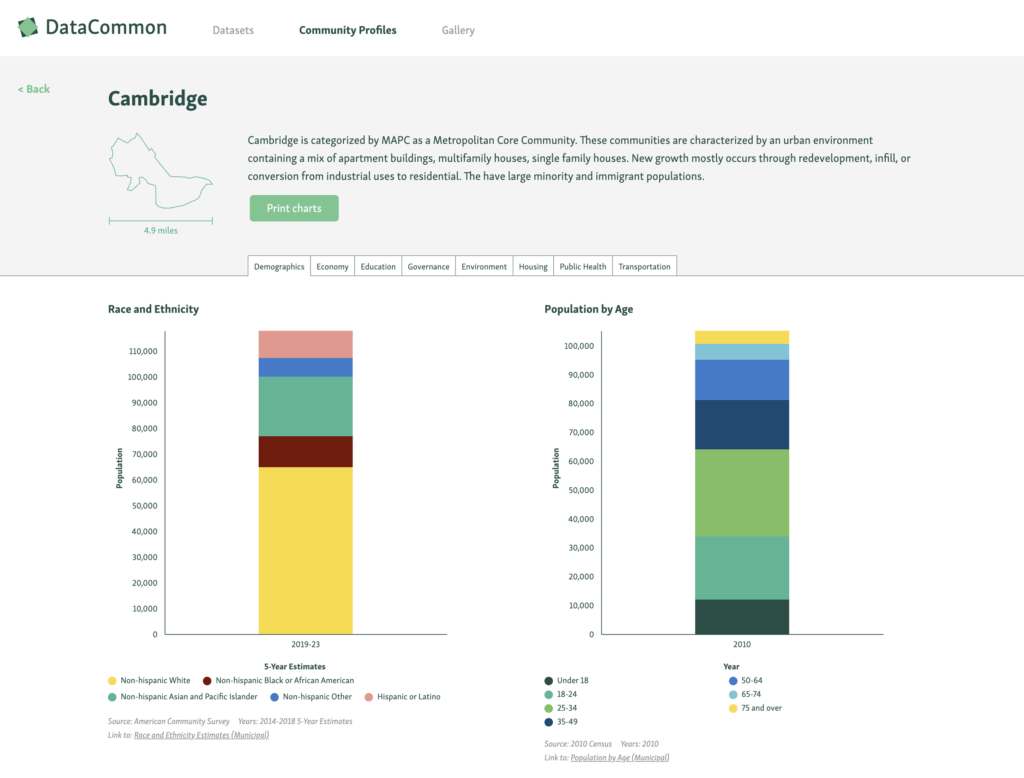Open Population by Age (Municipal) link
The height and width of the screenshot is (778, 1024).
tap(619, 758)
